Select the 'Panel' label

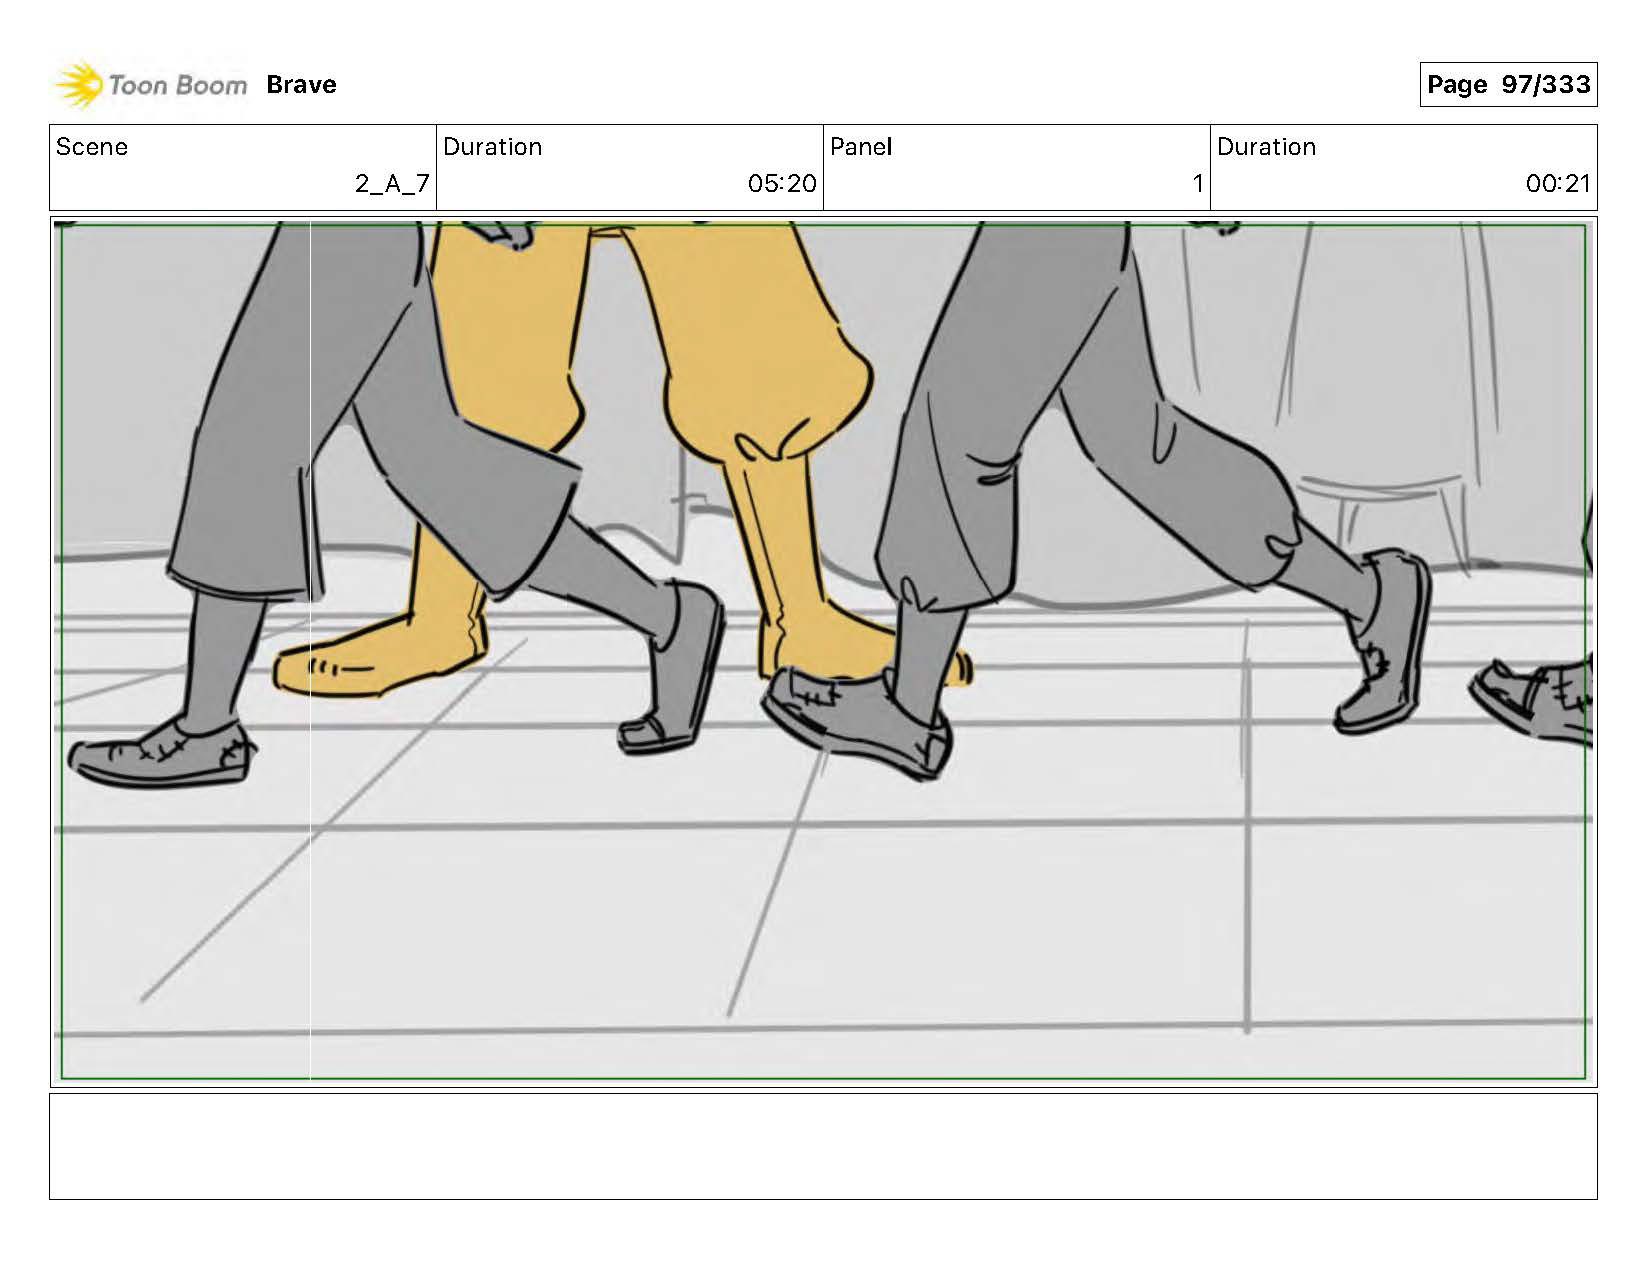point(861,147)
